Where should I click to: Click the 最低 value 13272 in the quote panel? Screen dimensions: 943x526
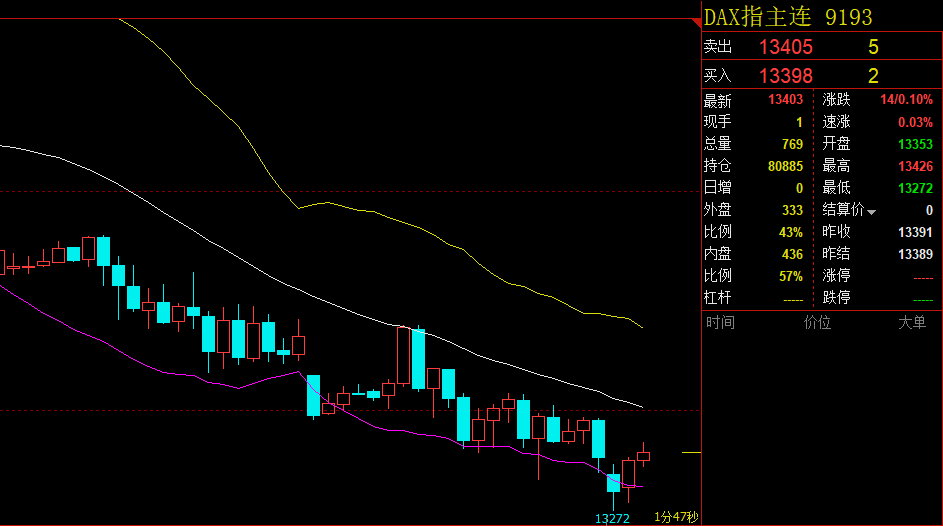tap(915, 188)
